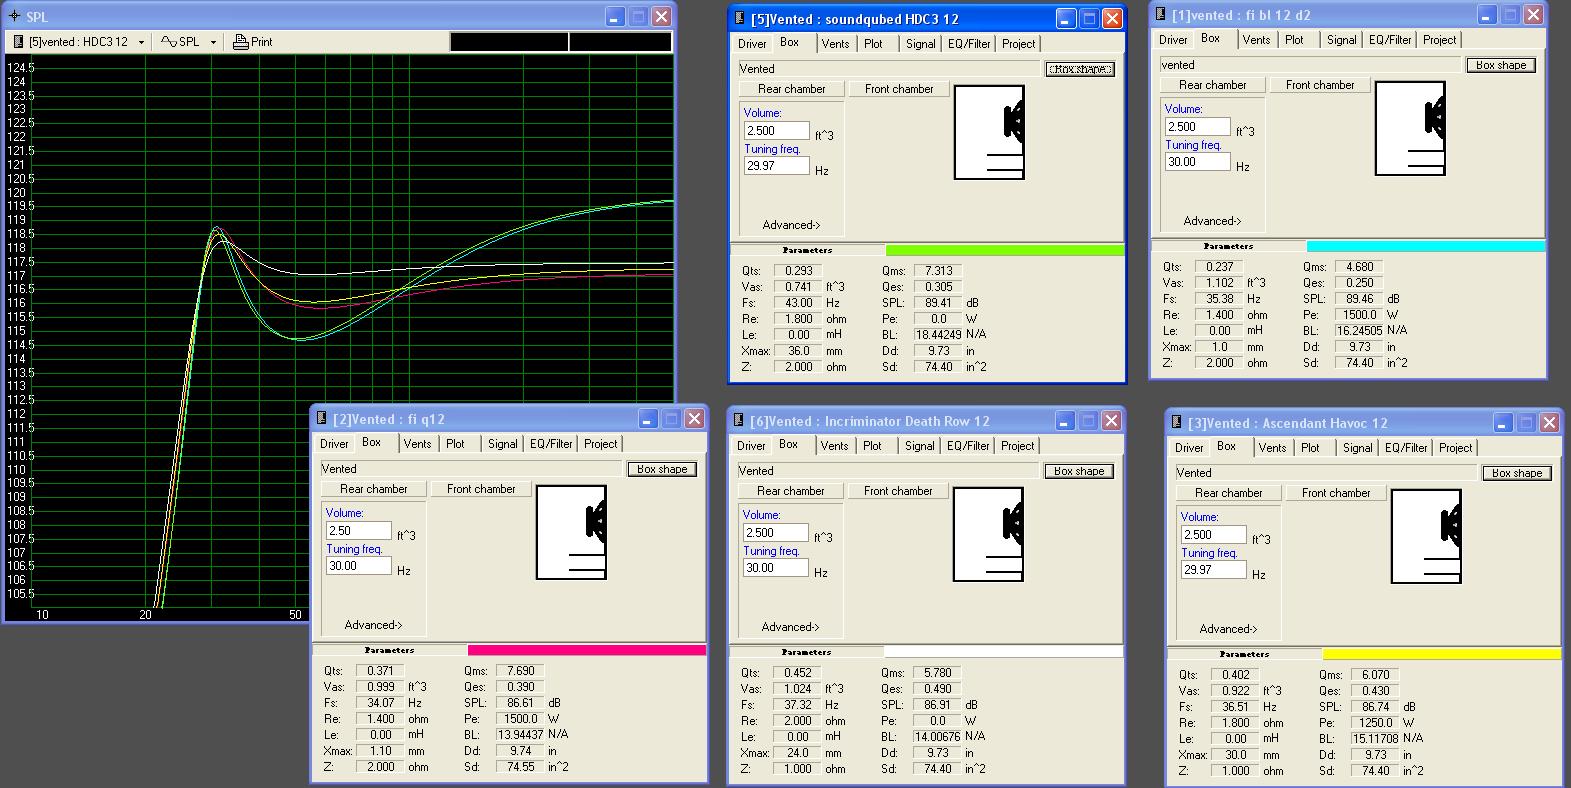Open the project selector dropdown arrow in SPL toolbar
The width and height of the screenshot is (1571, 788).
[x=141, y=42]
